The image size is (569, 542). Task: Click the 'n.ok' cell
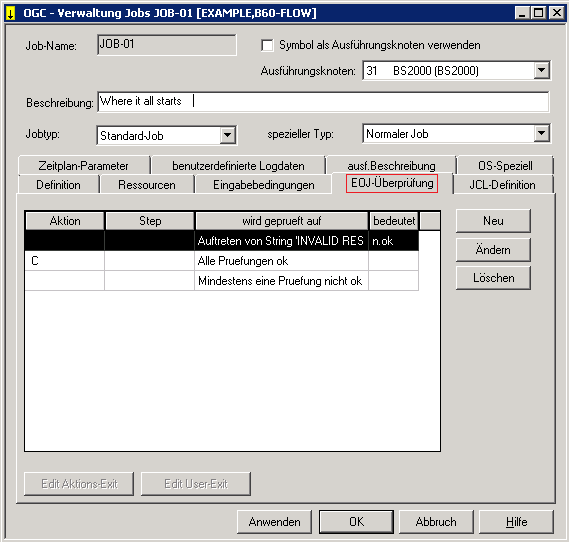point(393,241)
